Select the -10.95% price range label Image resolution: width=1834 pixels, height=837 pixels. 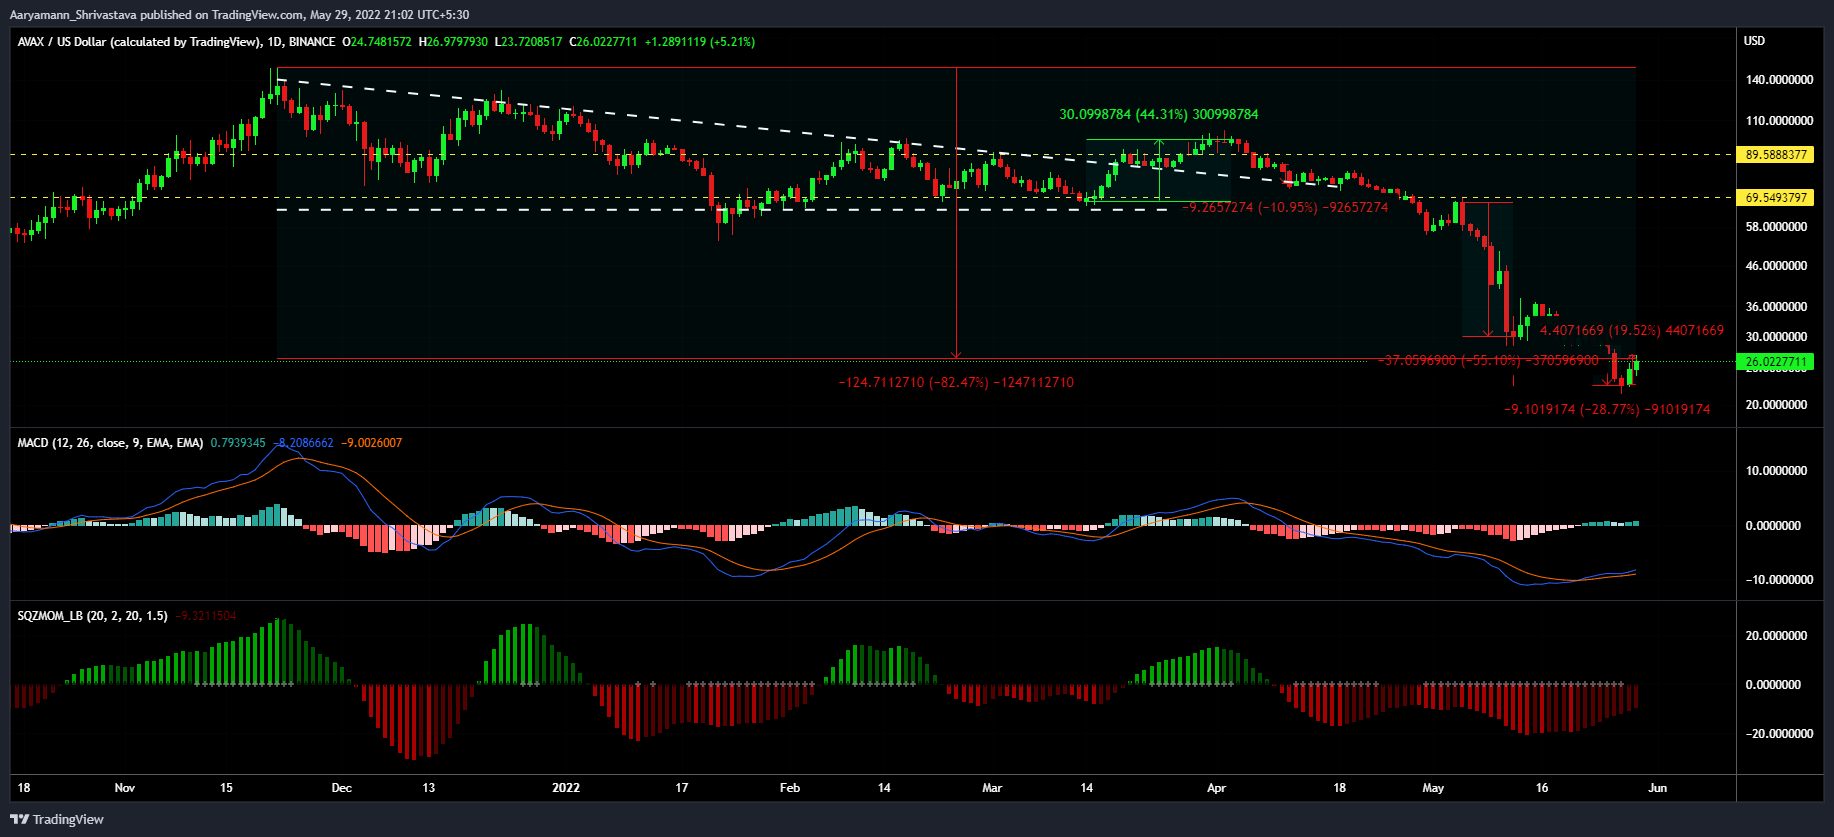pos(1285,207)
